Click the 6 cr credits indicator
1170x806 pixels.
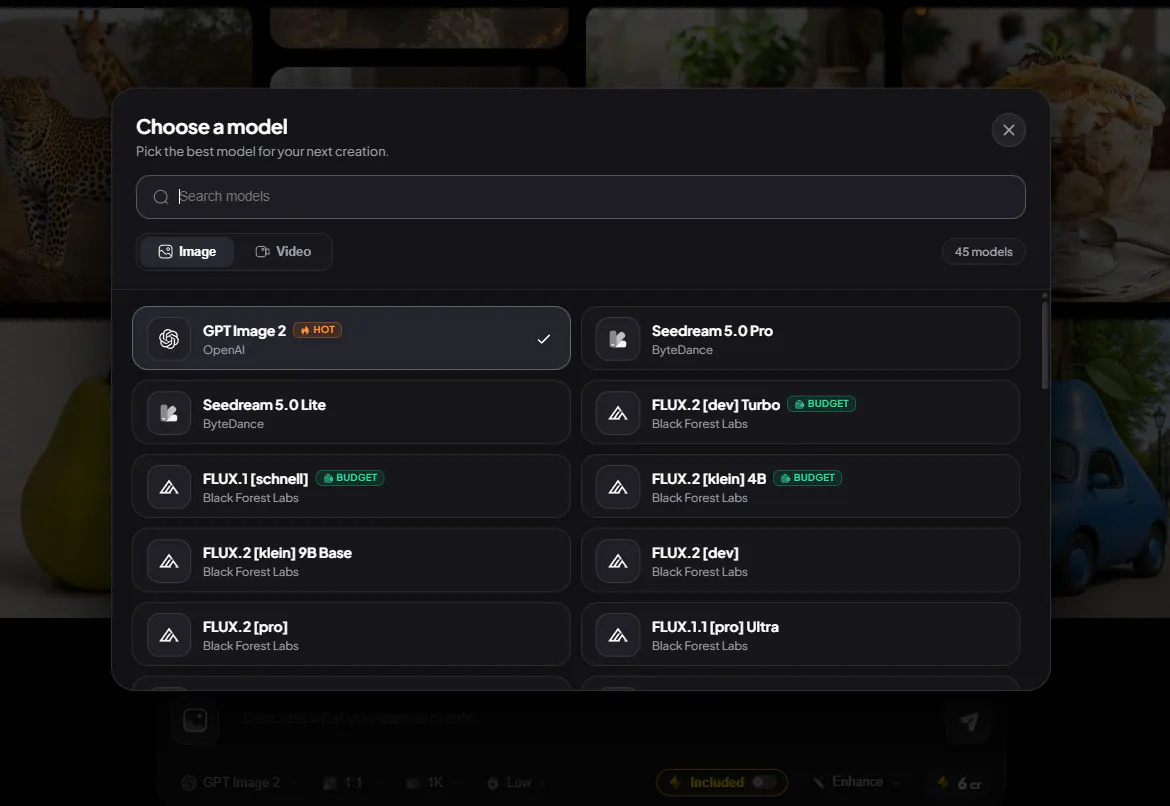(x=961, y=782)
